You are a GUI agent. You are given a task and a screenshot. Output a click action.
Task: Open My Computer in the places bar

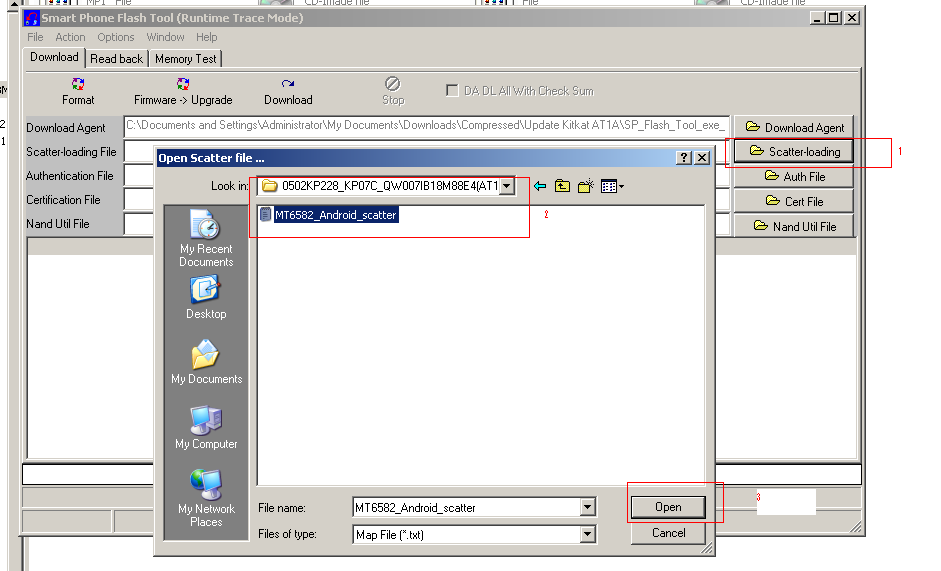click(x=206, y=427)
